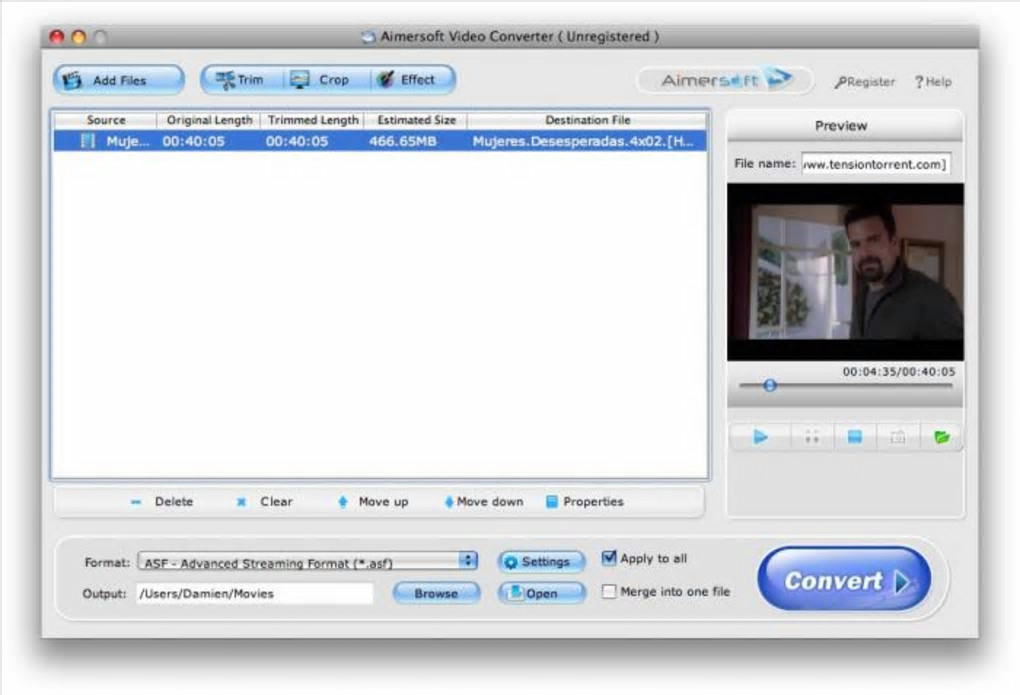Click the Output path field

(x=255, y=593)
